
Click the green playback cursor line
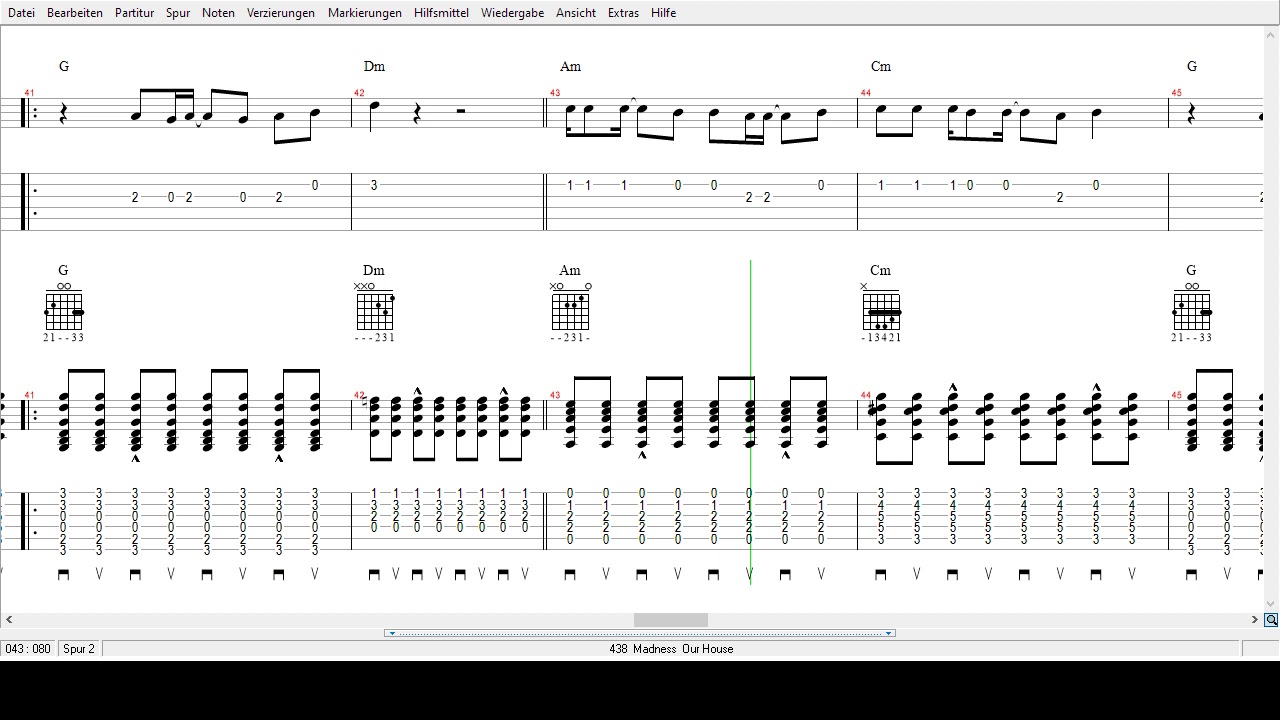tap(750, 420)
